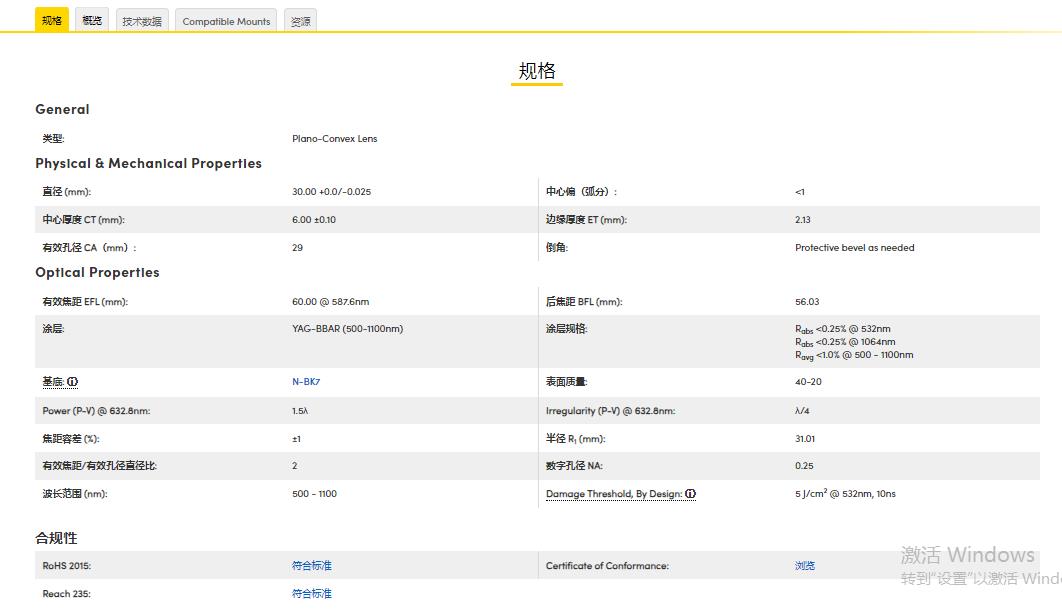The image size is (1062, 612).
Task: Open the 资源 tab
Action: pyautogui.click(x=300, y=19)
